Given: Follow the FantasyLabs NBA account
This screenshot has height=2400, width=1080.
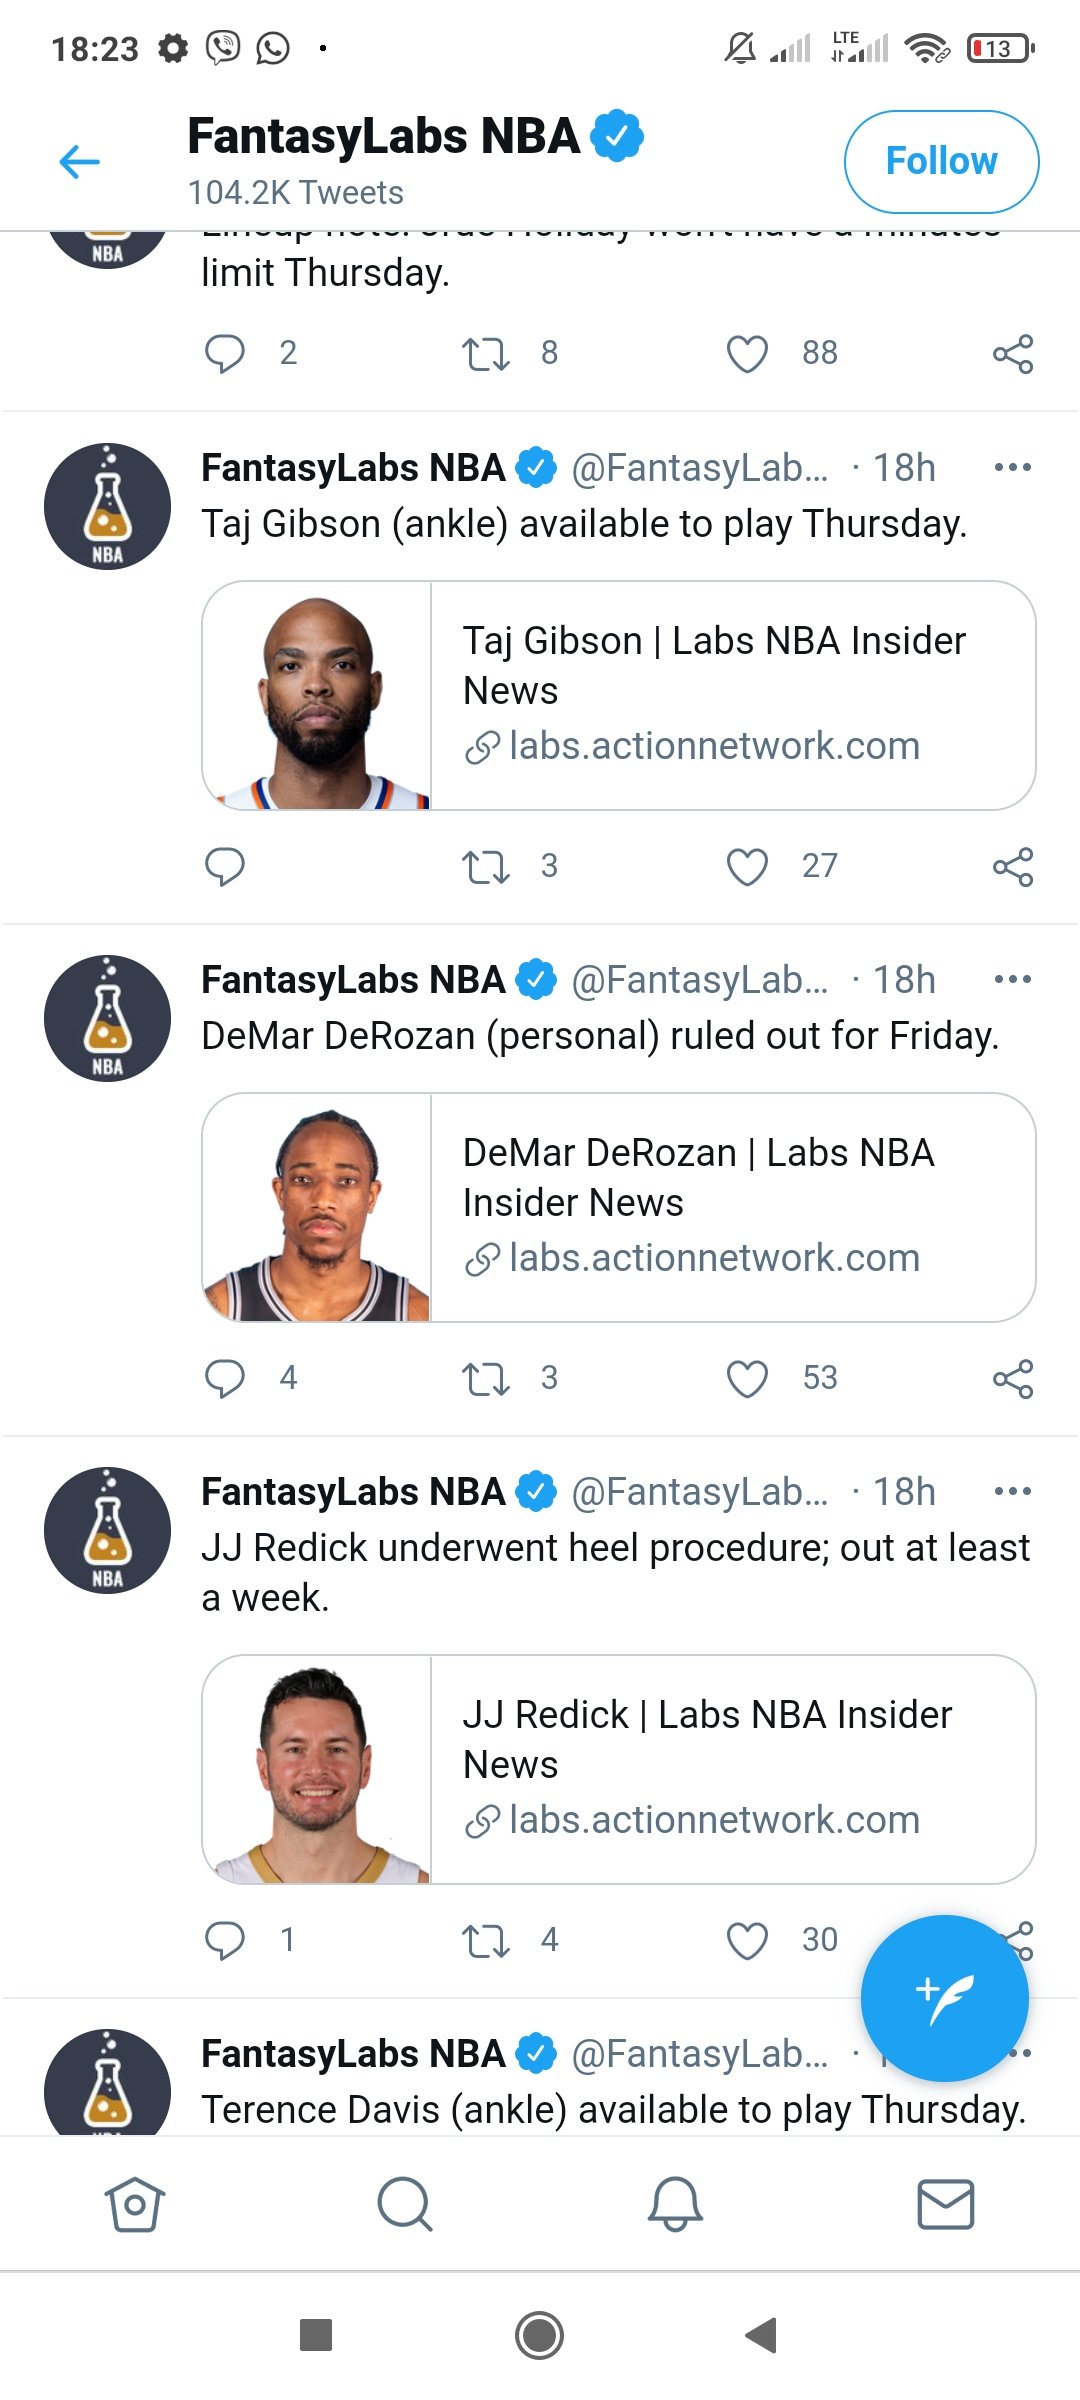Looking at the screenshot, I should (941, 162).
